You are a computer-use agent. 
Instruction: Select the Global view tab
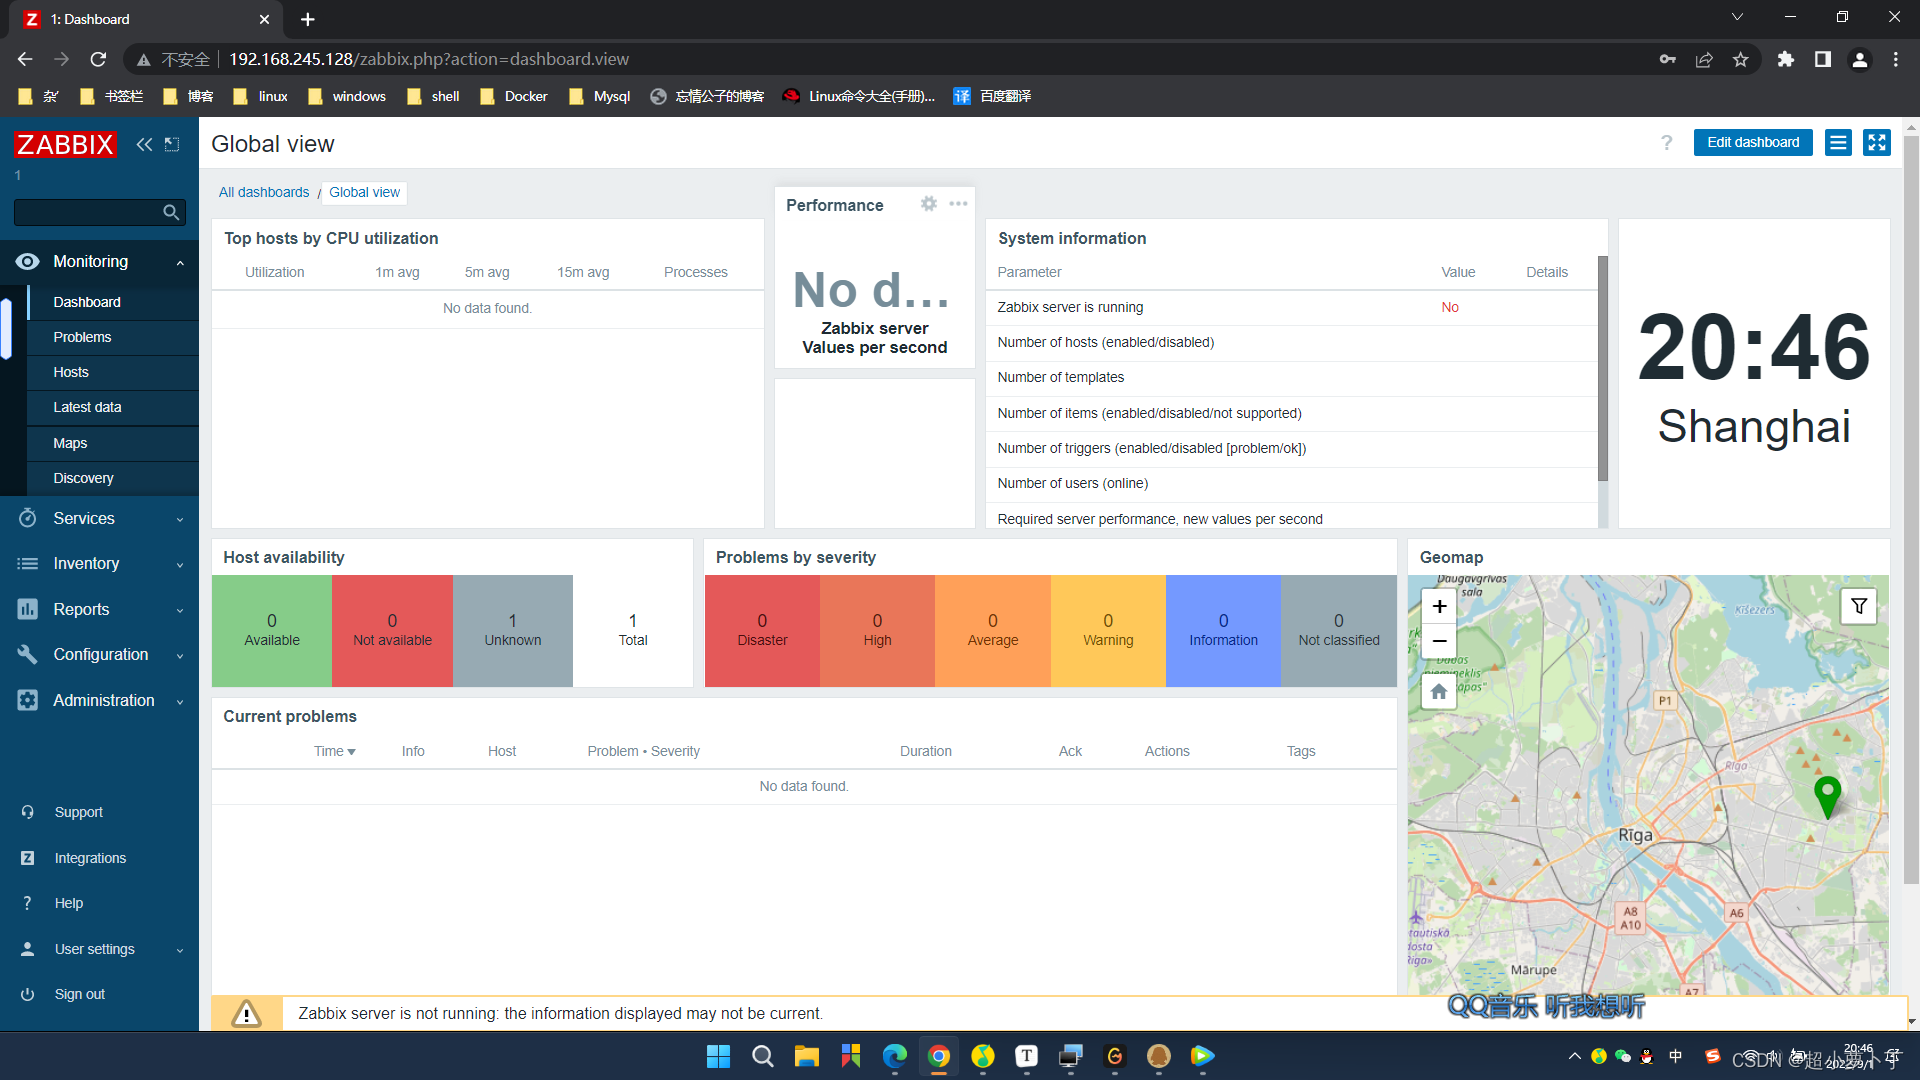pos(363,191)
